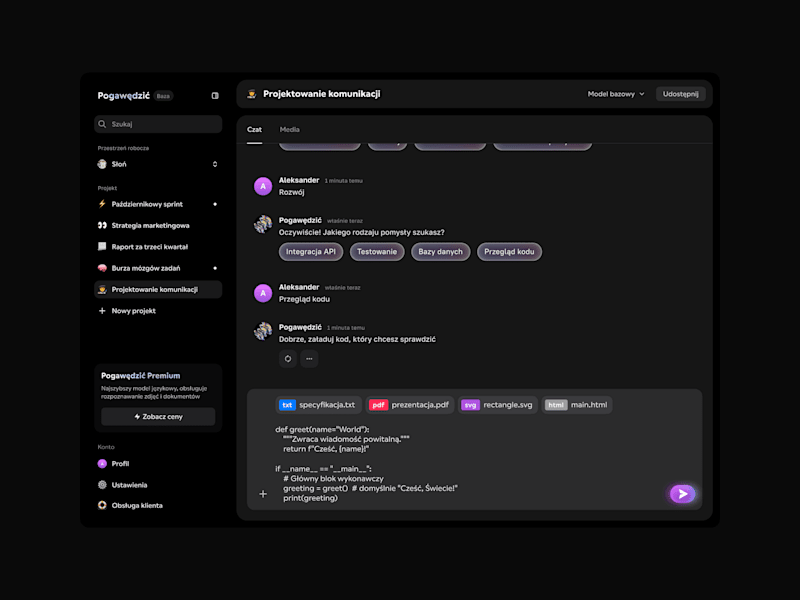
Task: Switch to the Czat tab
Action: pyautogui.click(x=254, y=130)
